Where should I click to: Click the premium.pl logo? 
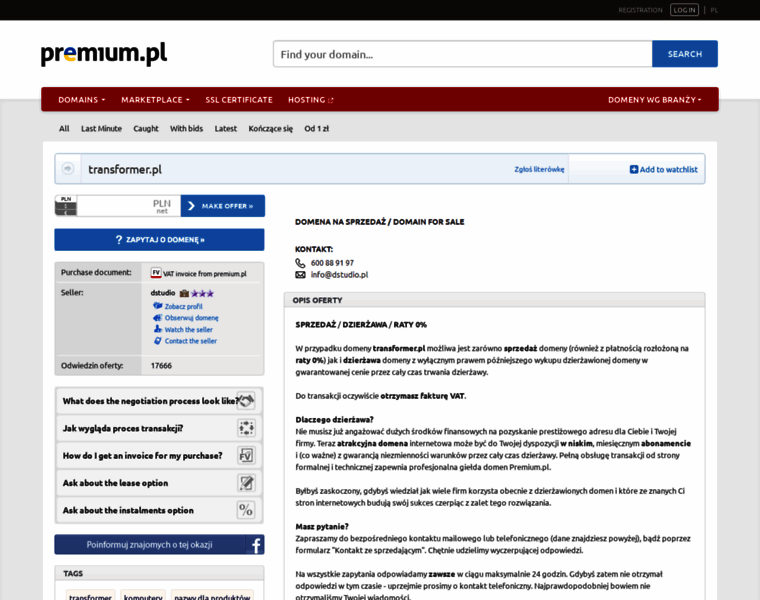[104, 53]
